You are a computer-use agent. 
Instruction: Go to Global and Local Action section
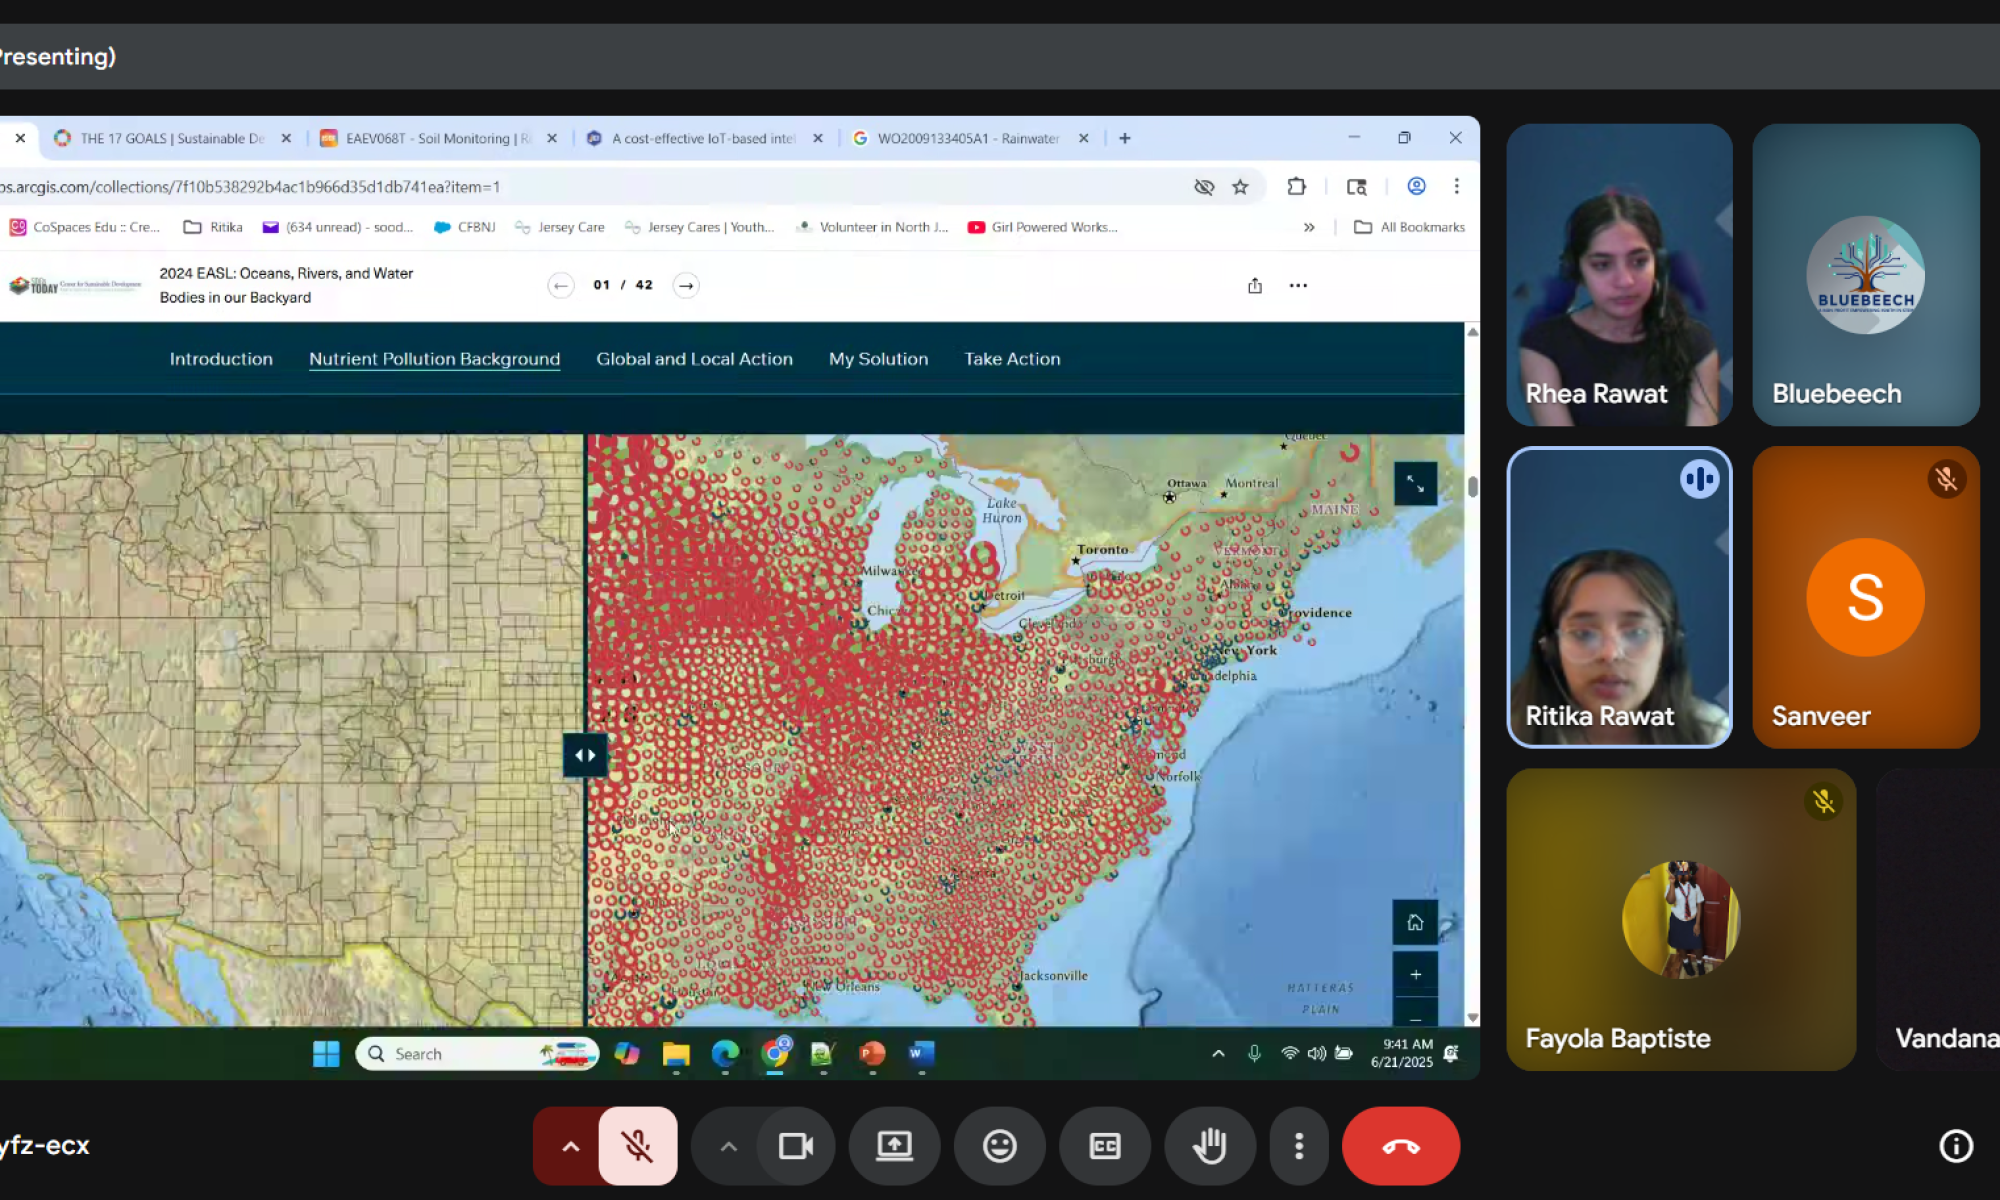(694, 359)
